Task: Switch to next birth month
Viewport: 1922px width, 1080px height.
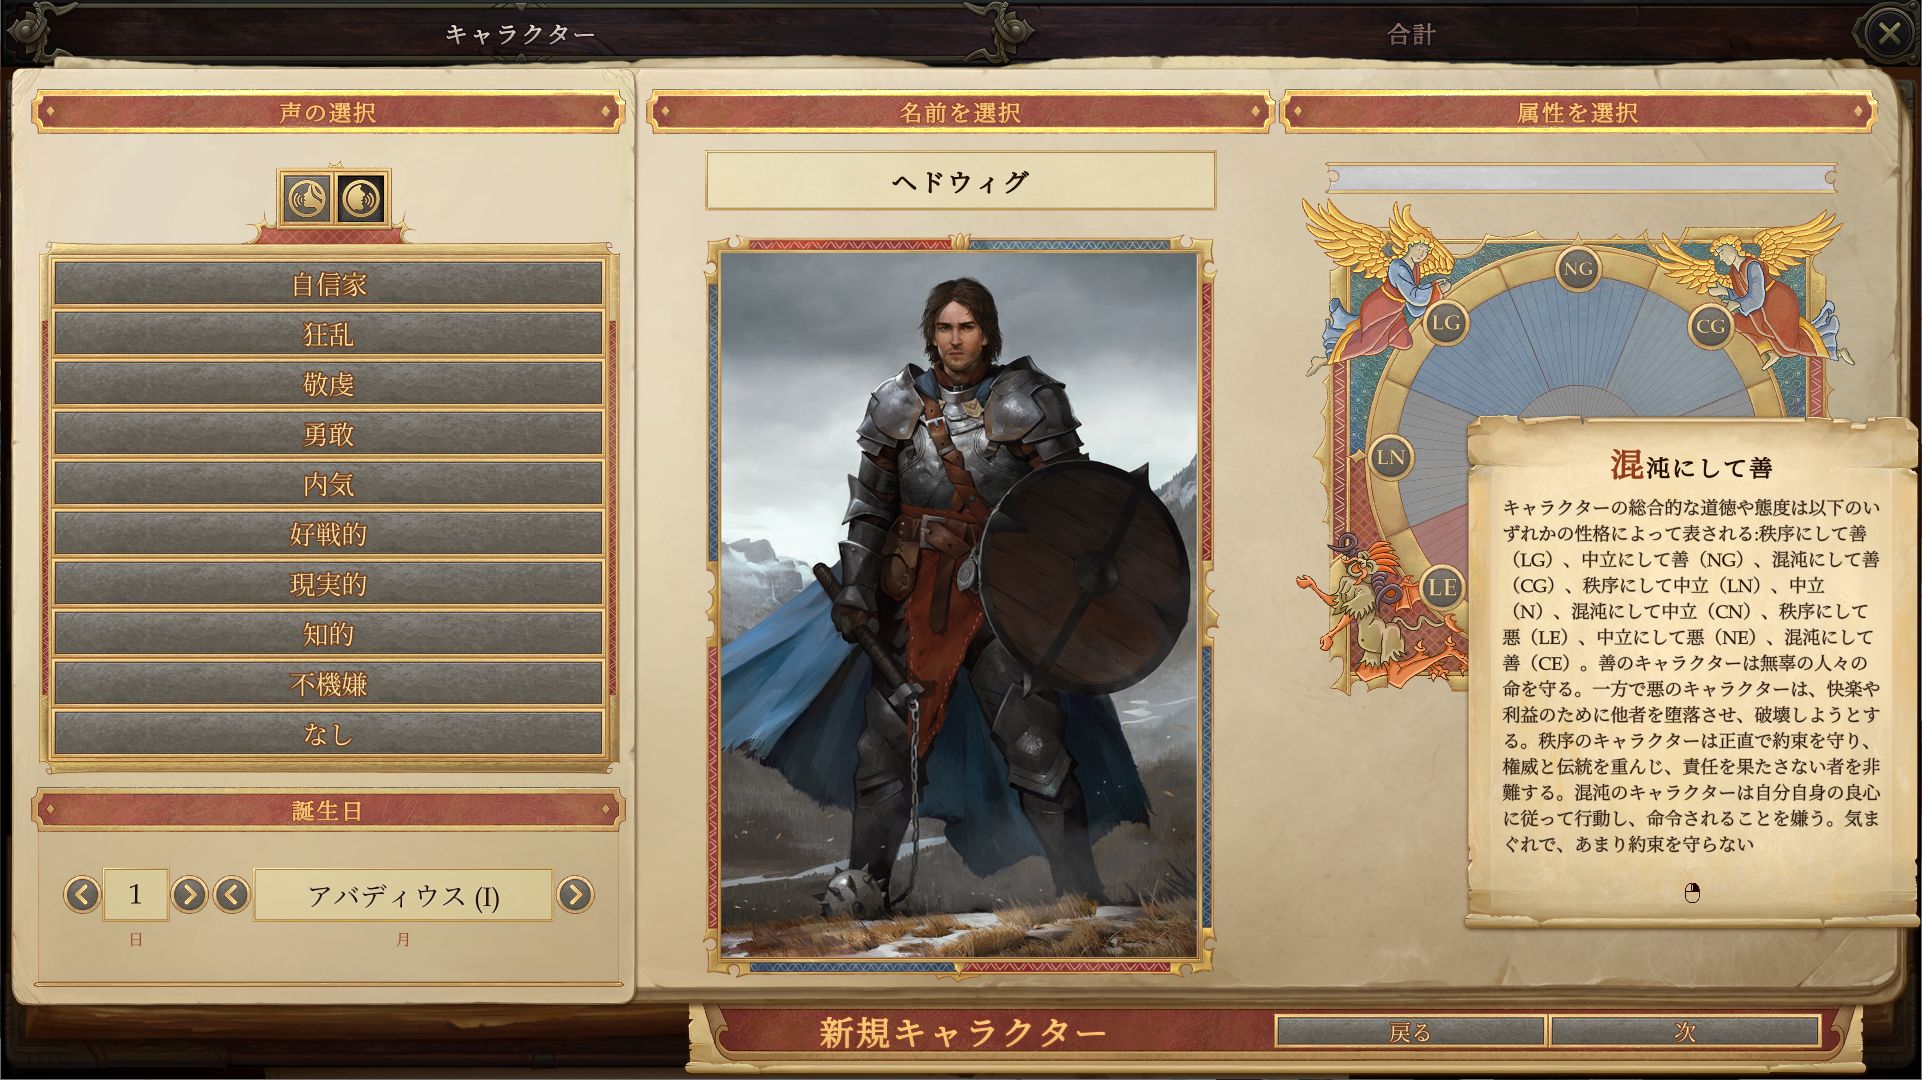Action: pyautogui.click(x=574, y=894)
